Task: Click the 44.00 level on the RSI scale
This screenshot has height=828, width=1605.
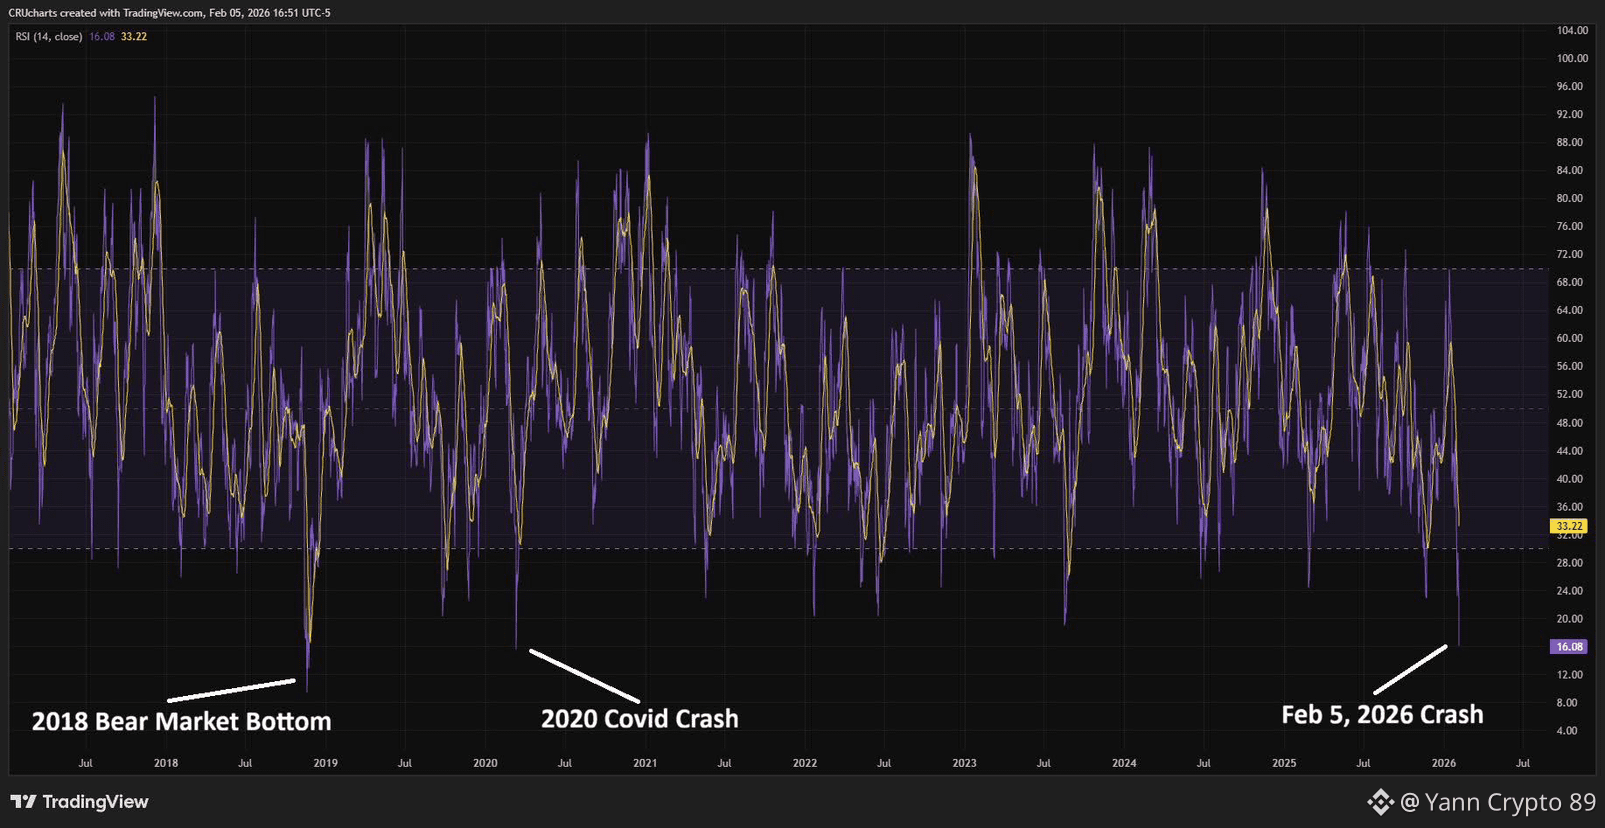Action: pyautogui.click(x=1570, y=452)
